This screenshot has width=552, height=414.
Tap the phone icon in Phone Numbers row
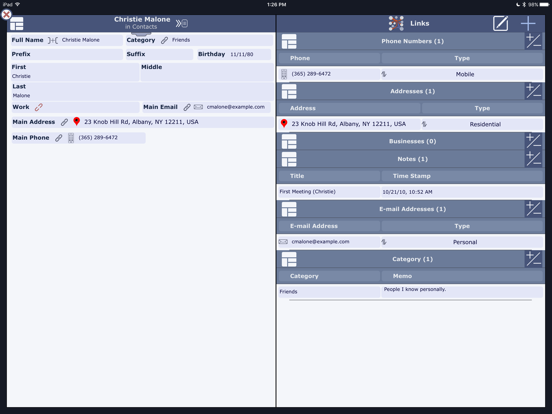pos(284,74)
